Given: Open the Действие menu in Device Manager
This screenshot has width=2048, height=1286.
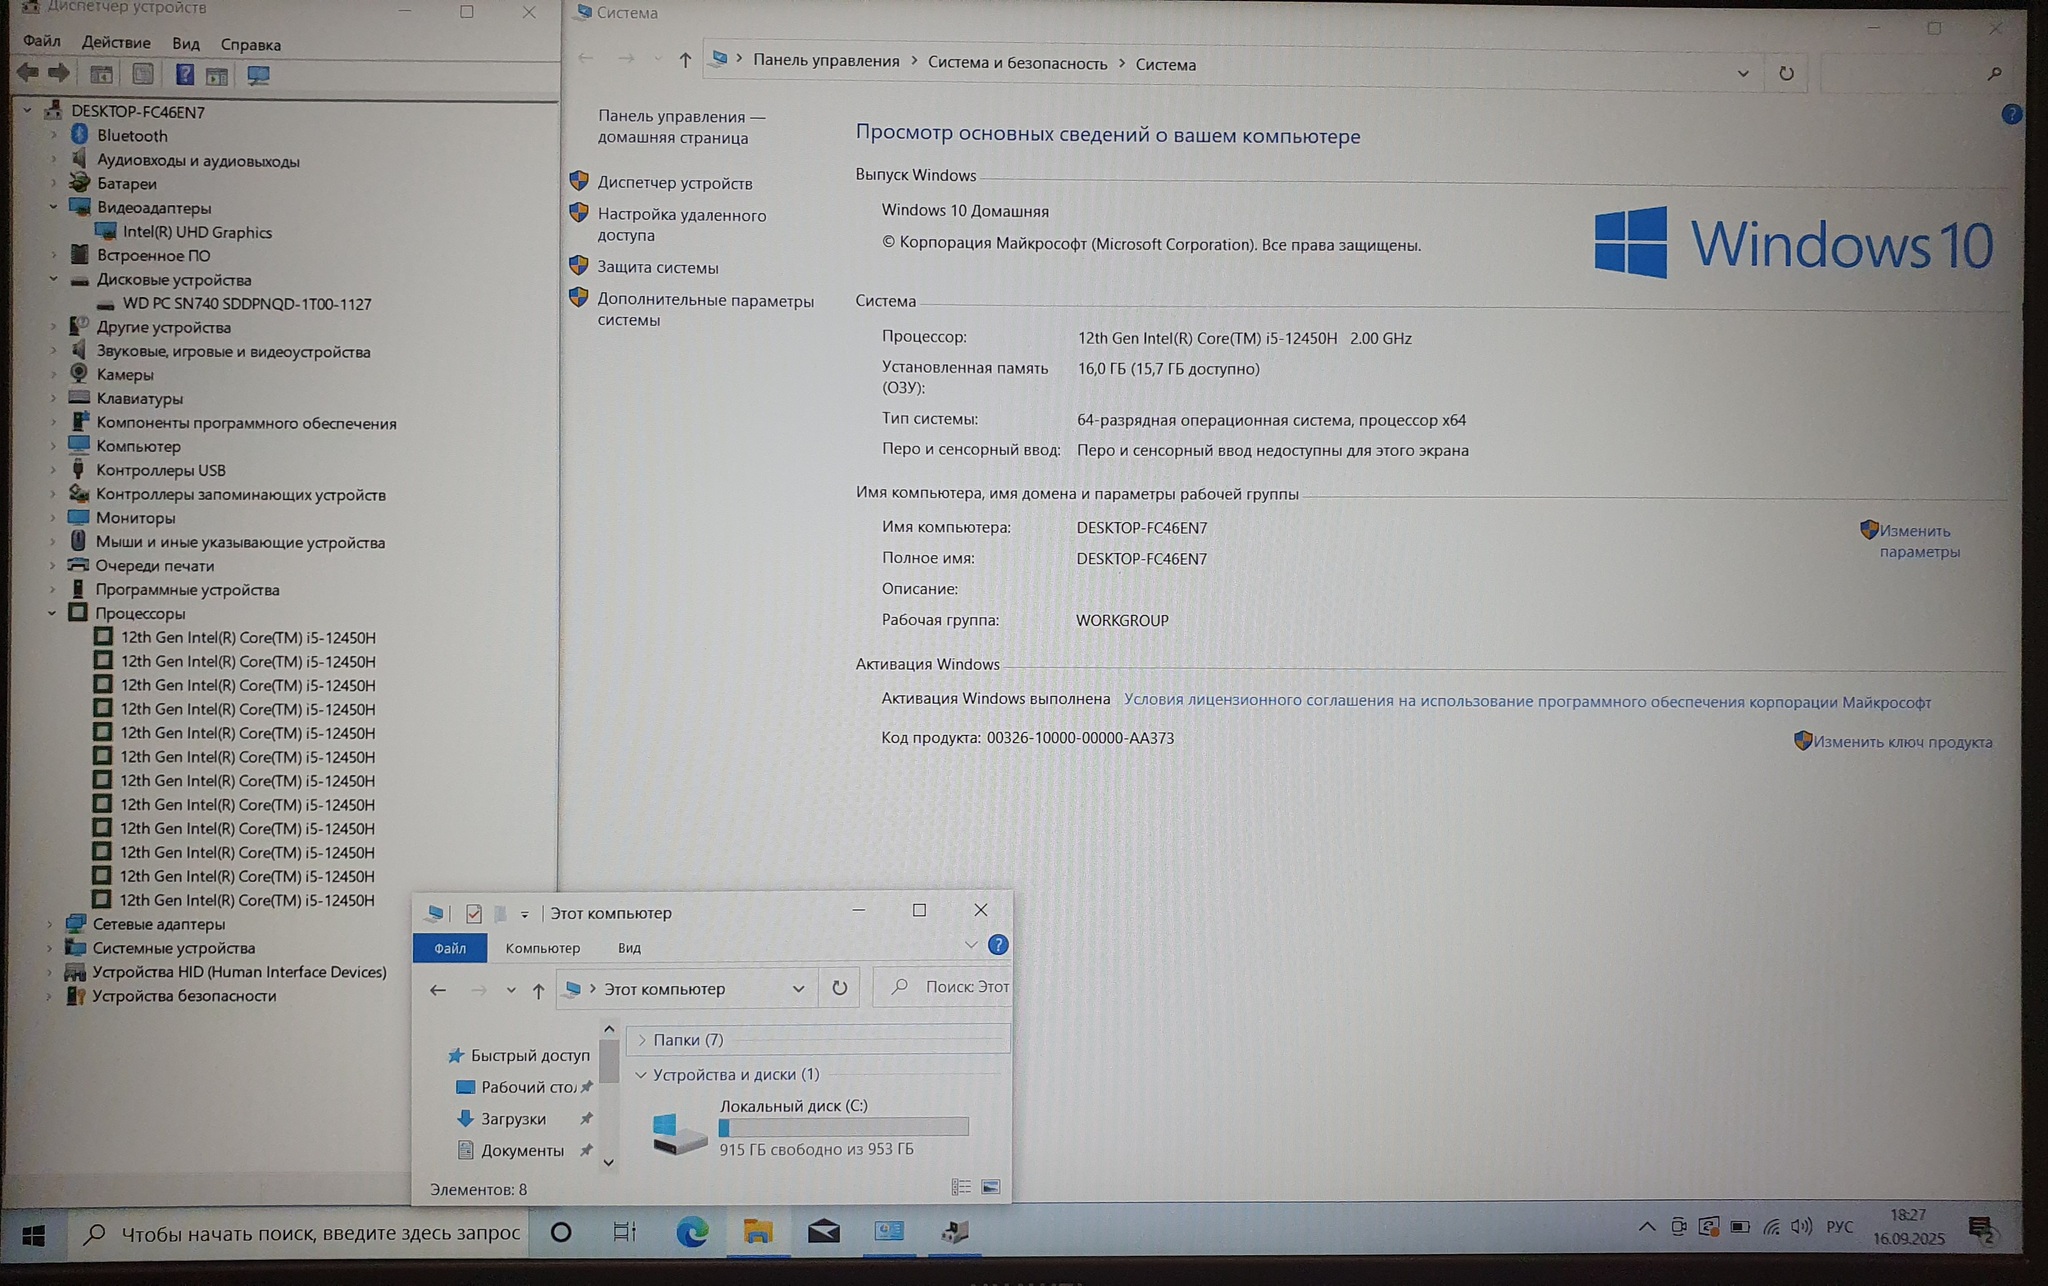Looking at the screenshot, I should pos(116,43).
